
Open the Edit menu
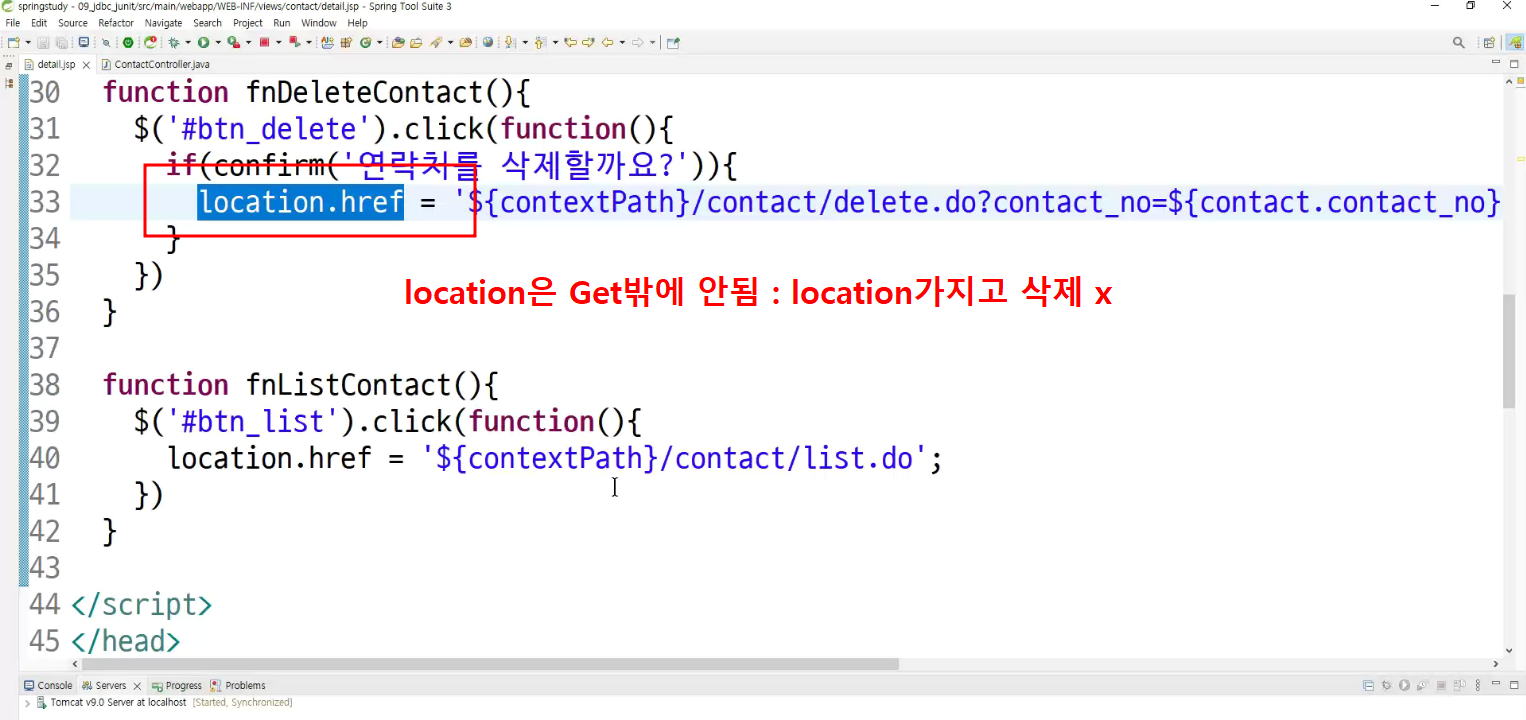tap(39, 22)
